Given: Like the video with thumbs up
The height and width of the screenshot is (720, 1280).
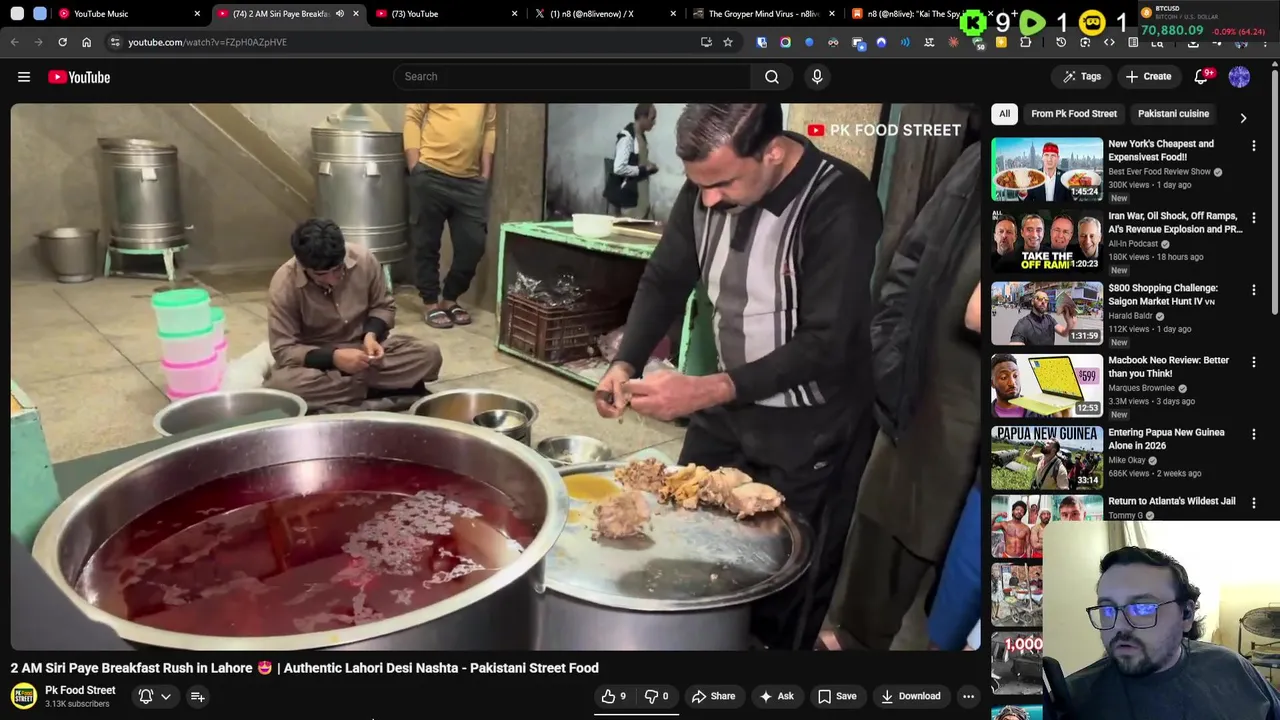Looking at the screenshot, I should [614, 696].
